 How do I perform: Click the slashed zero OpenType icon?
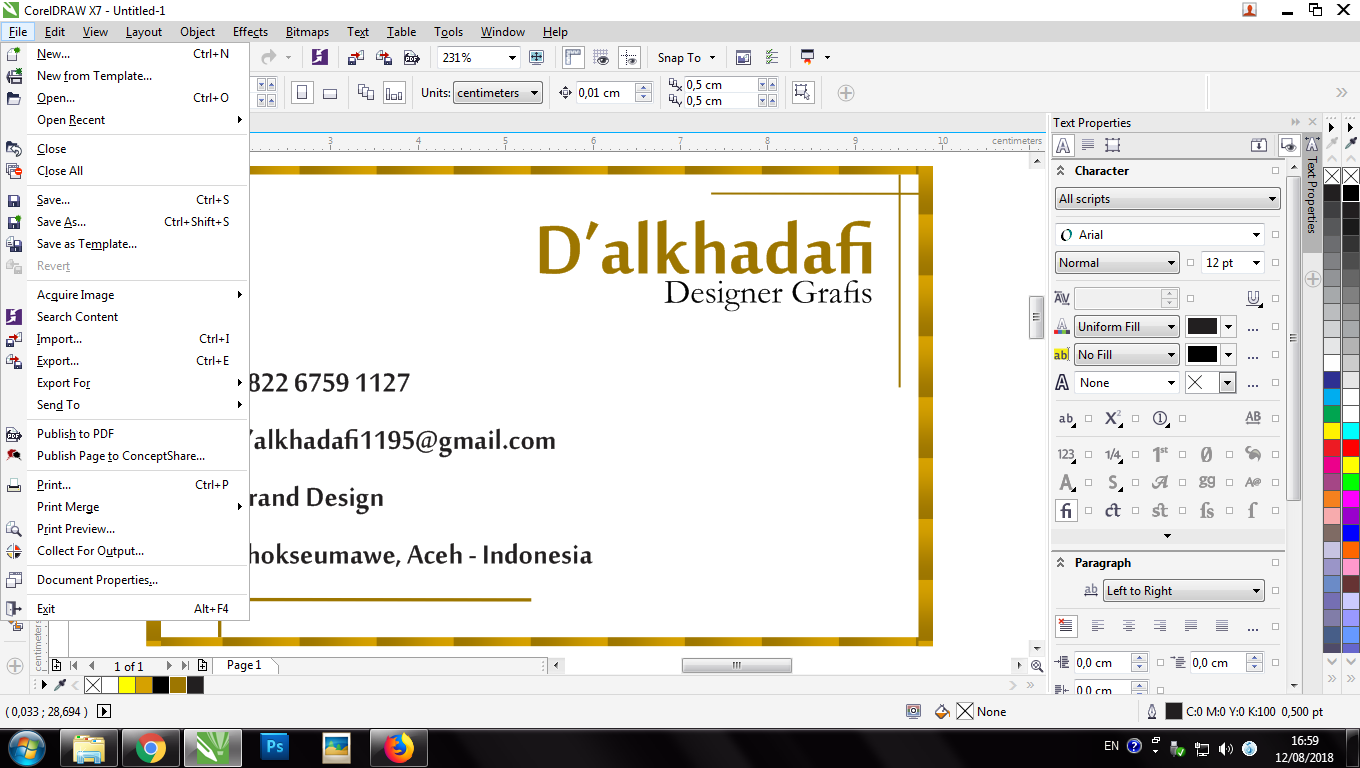[1206, 455]
